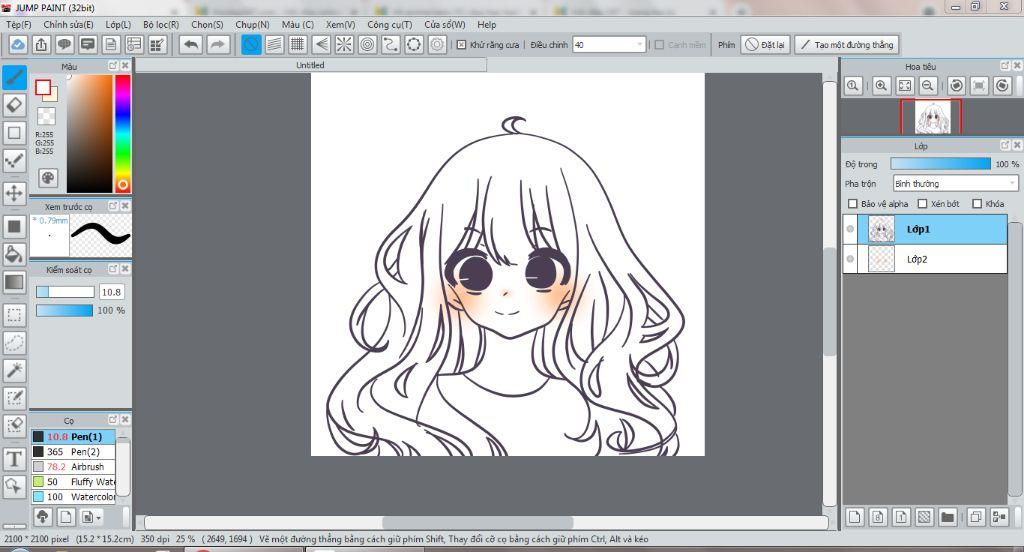Select the Gradient tool
The width and height of the screenshot is (1024, 552).
pos(14,282)
